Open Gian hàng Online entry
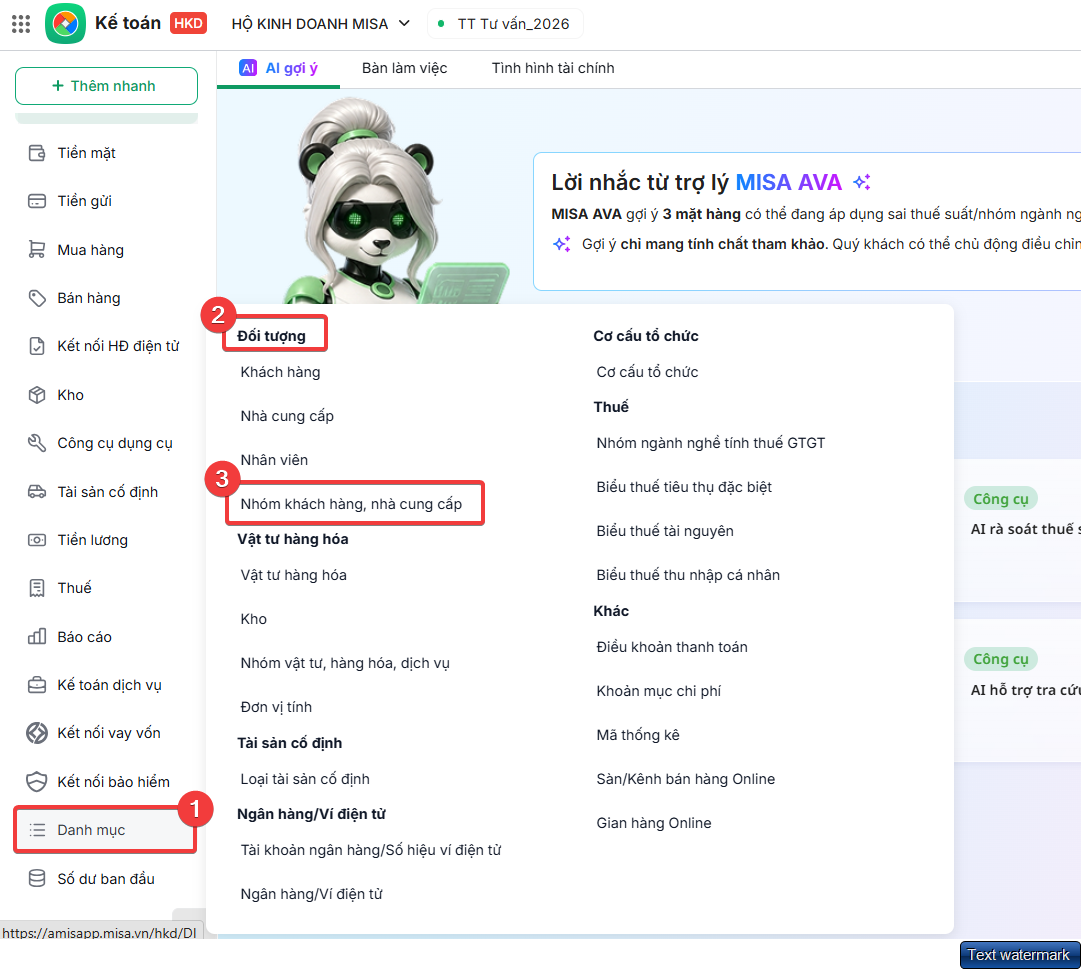The image size is (1081, 969). coord(654,823)
